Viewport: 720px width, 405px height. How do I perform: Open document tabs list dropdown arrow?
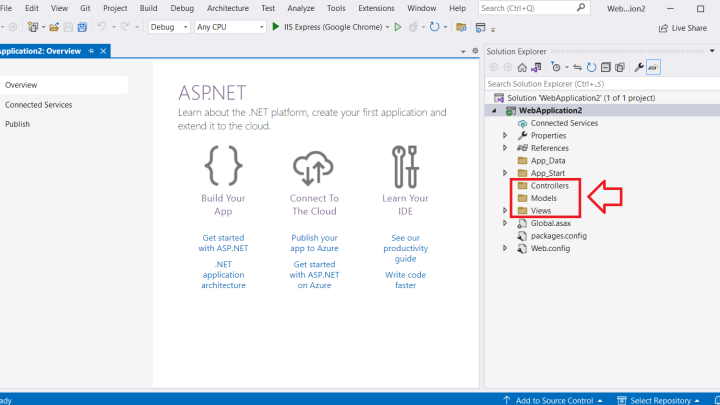pos(463,51)
